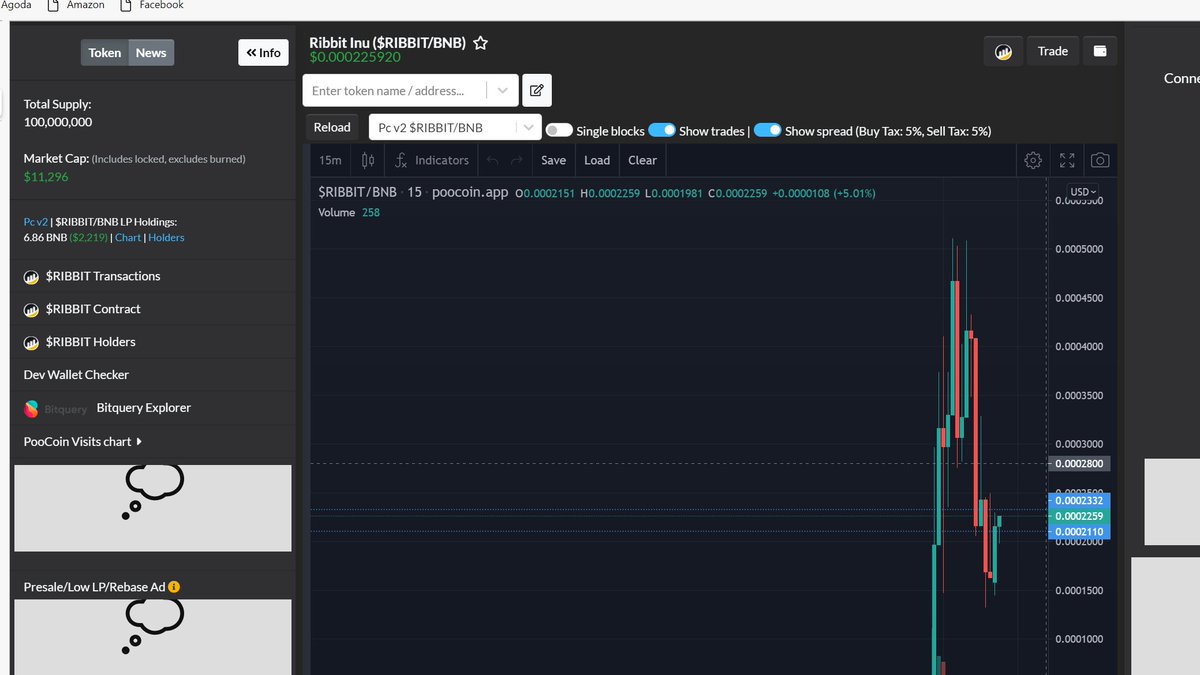This screenshot has height=675, width=1200.
Task: Open the Facebook bookmark
Action: tap(152, 5)
